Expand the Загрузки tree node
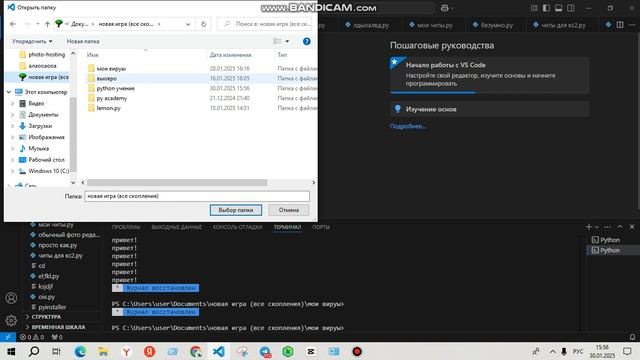Screen dimensions: 640x360 [x=12, y=126]
